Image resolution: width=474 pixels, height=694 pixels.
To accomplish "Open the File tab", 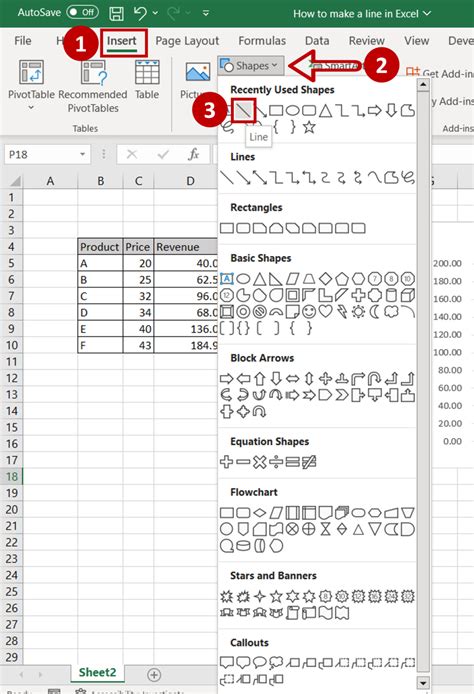I will pos(23,41).
